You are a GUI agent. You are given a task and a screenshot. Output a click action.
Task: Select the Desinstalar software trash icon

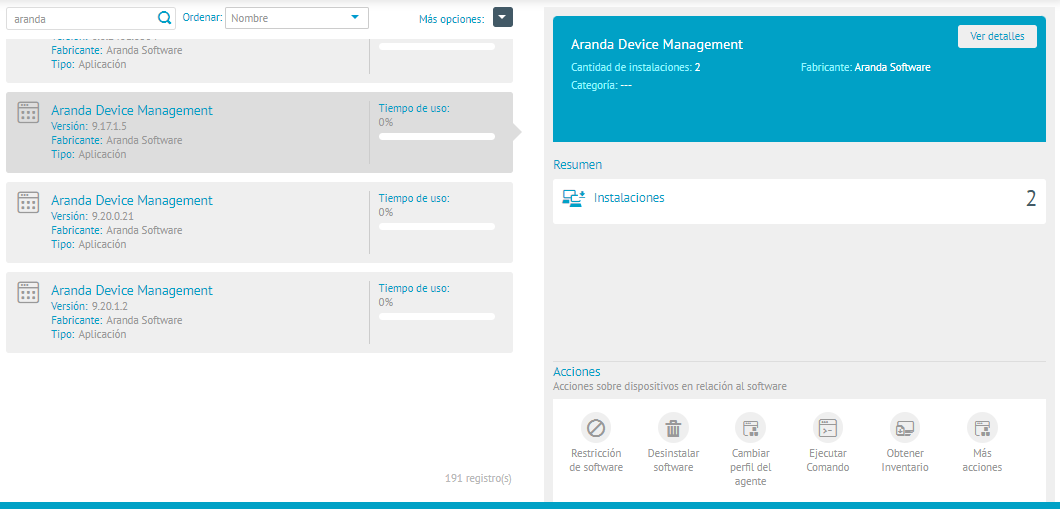click(x=673, y=428)
